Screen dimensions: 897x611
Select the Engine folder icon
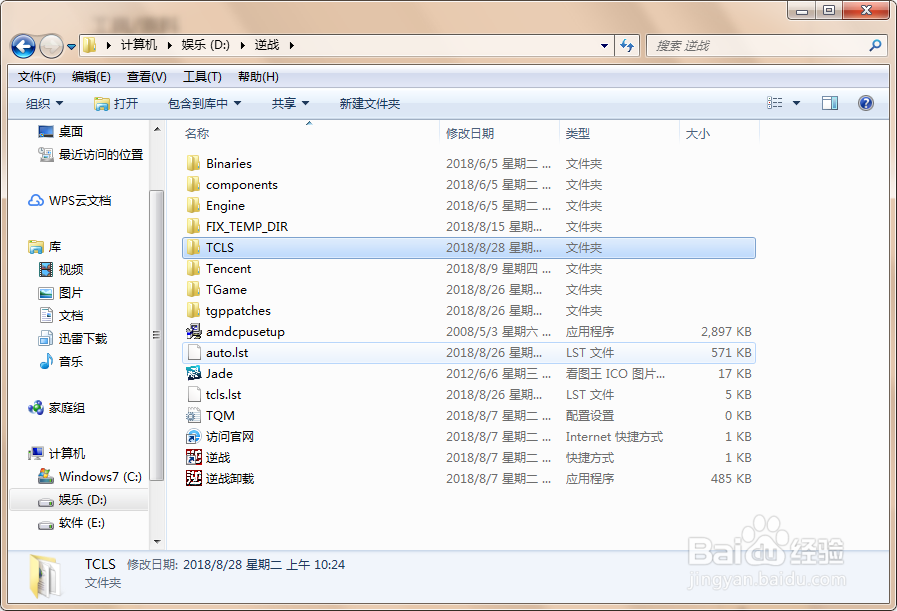point(193,206)
